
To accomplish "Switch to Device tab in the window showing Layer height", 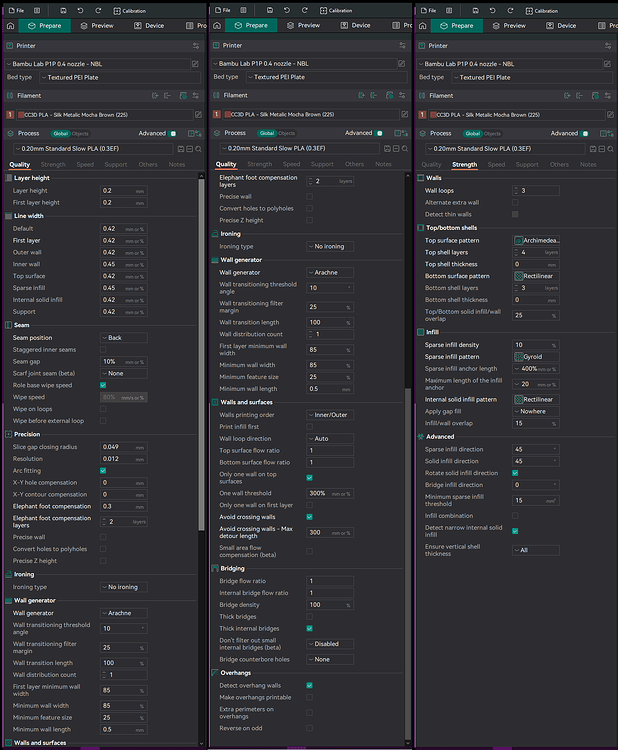I will (149, 26).
